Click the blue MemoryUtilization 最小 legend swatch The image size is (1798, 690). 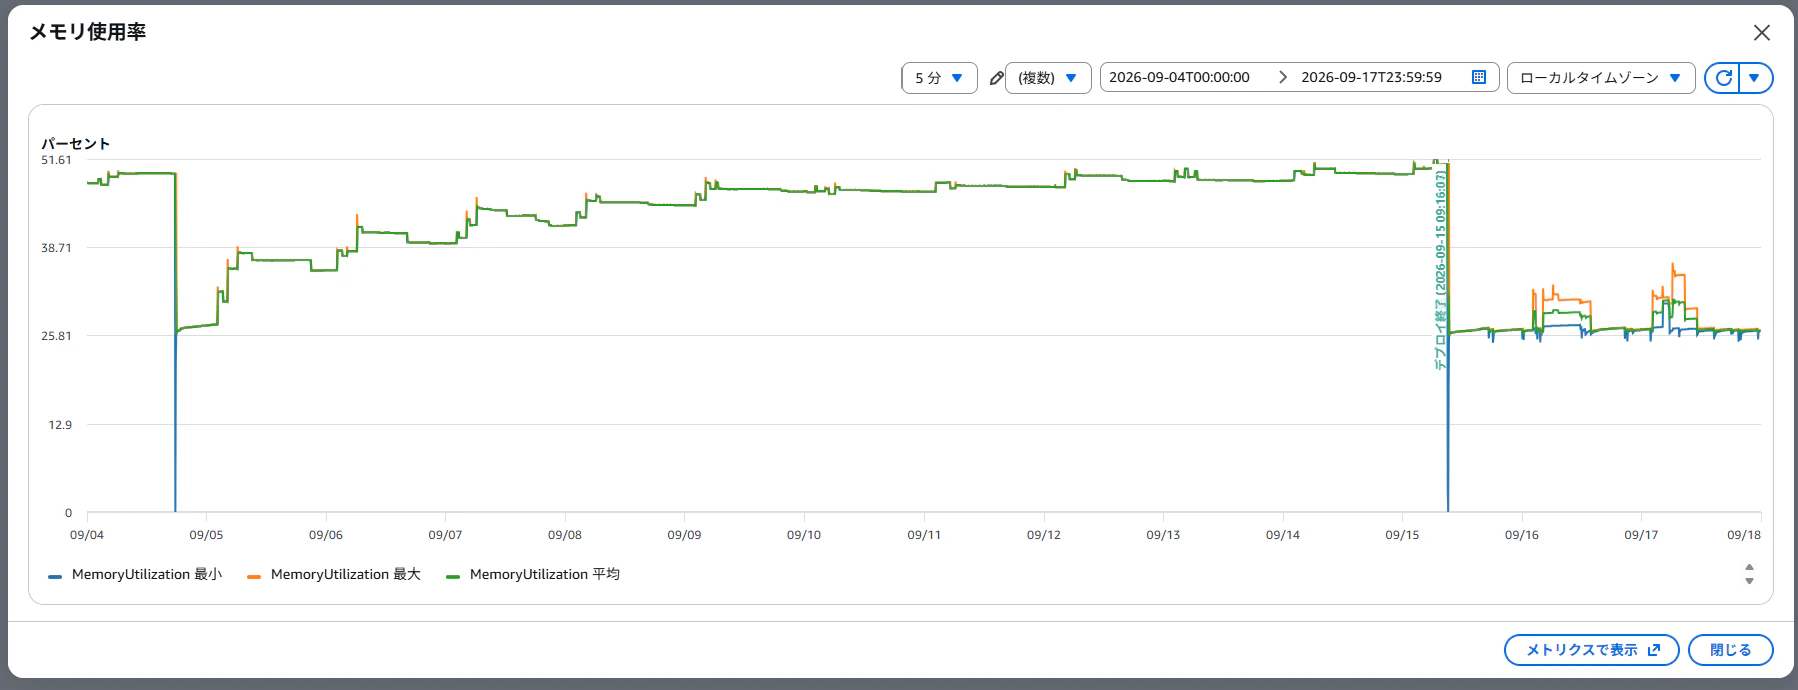55,576
